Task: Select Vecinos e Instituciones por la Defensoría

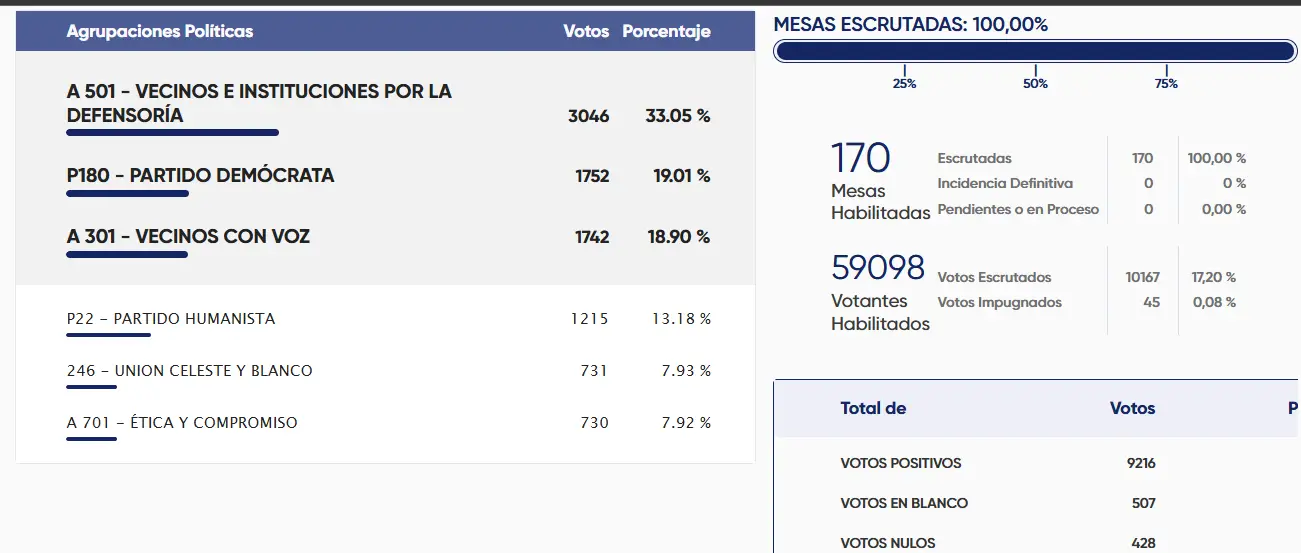Action: pyautogui.click(x=259, y=103)
